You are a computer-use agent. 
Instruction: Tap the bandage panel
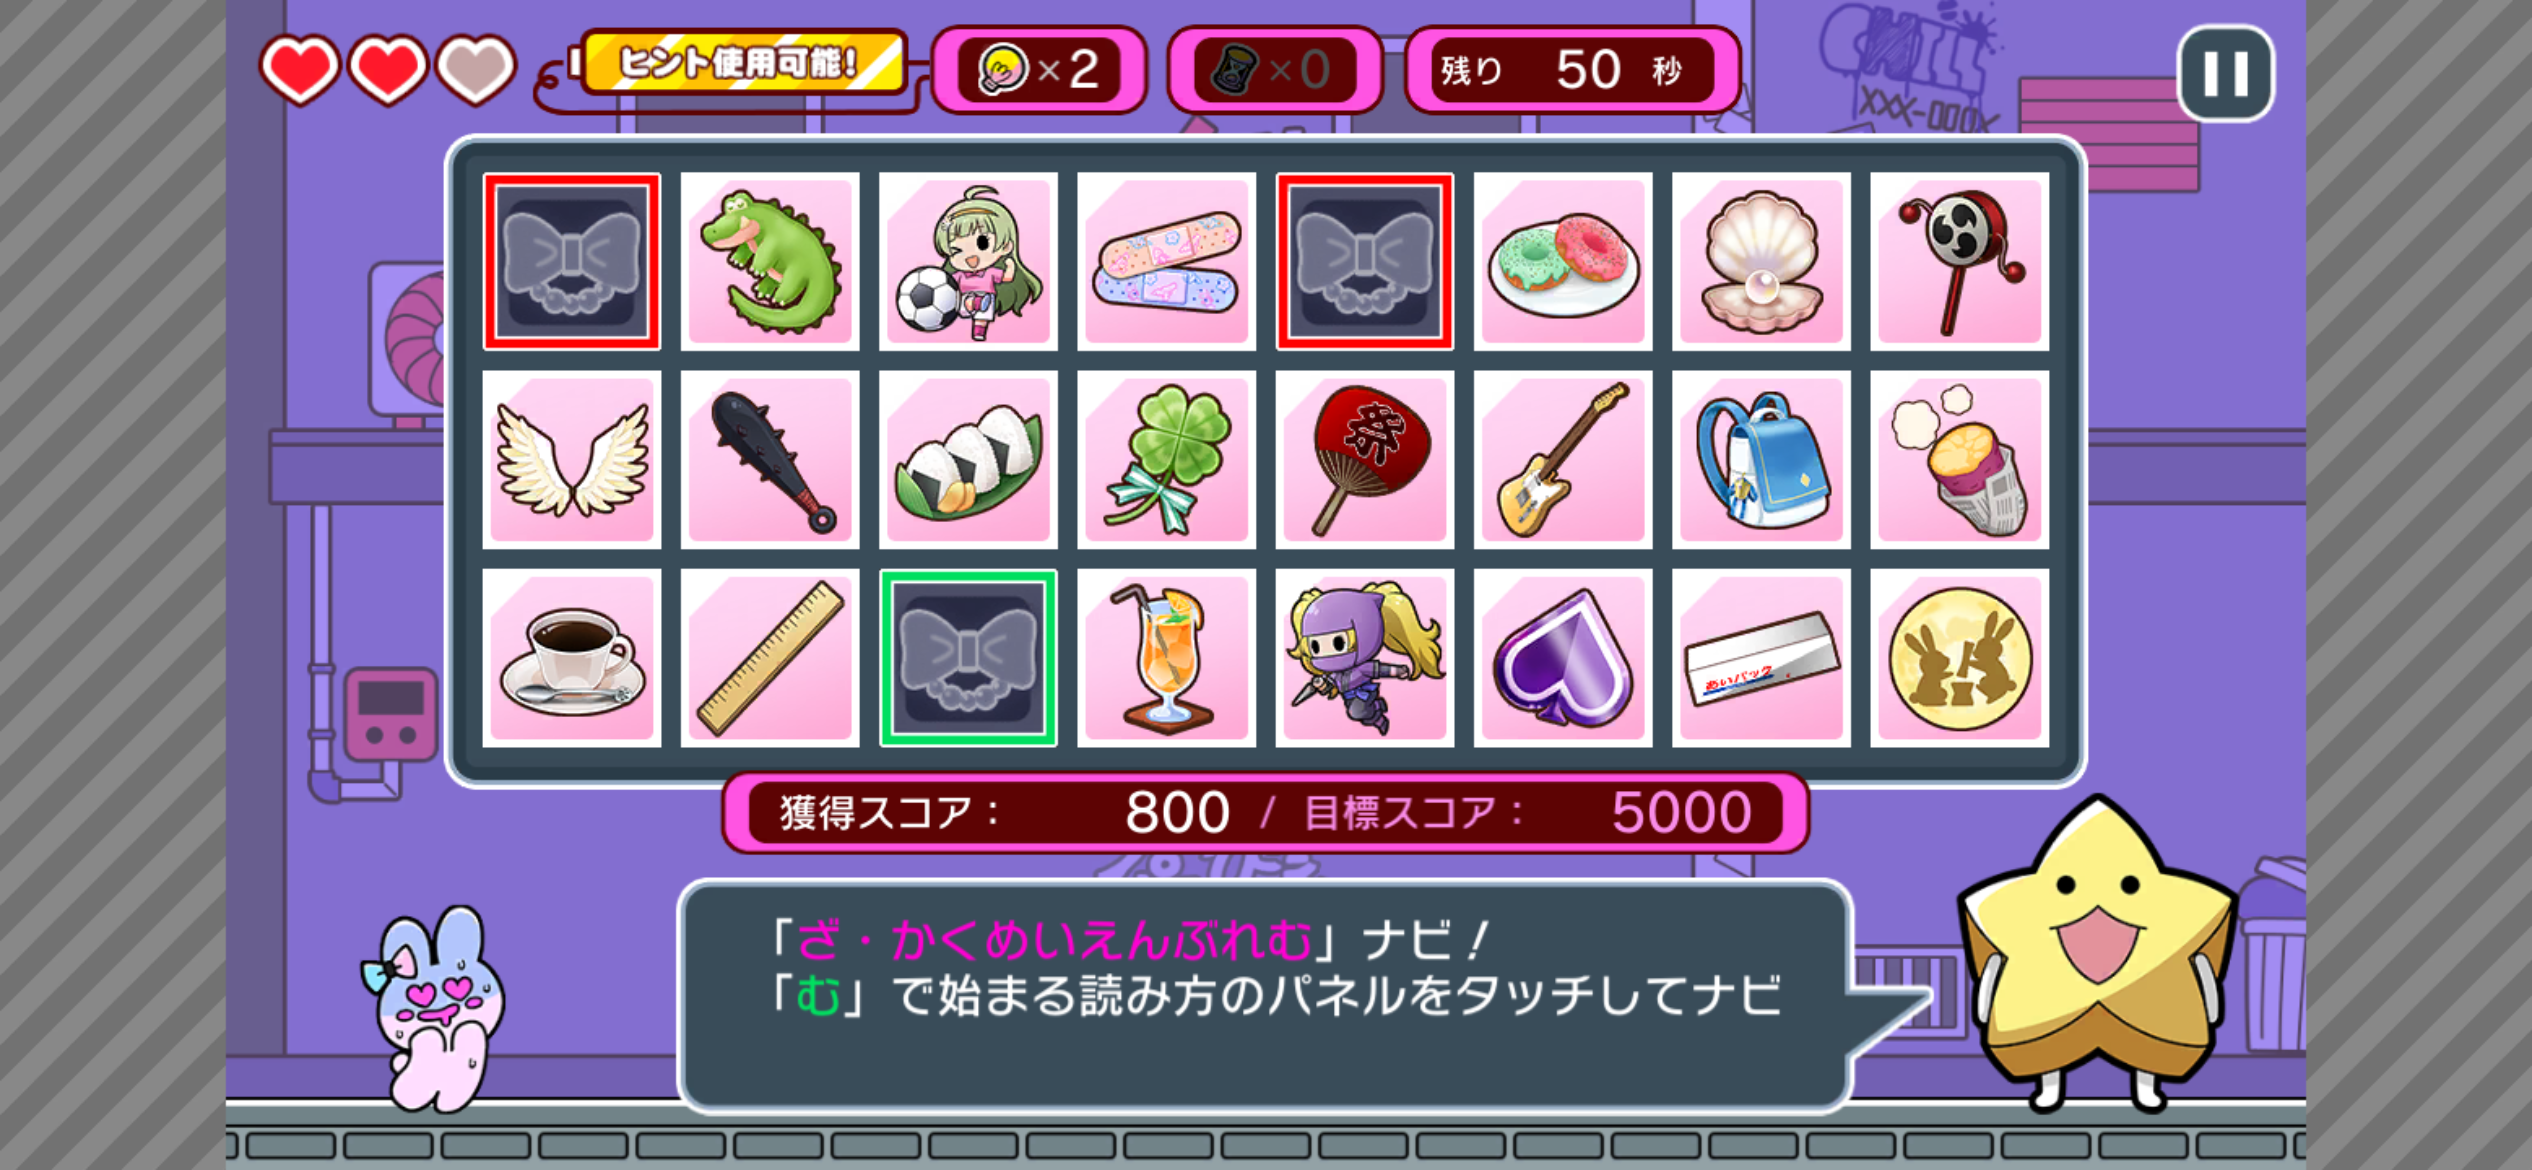1166,261
